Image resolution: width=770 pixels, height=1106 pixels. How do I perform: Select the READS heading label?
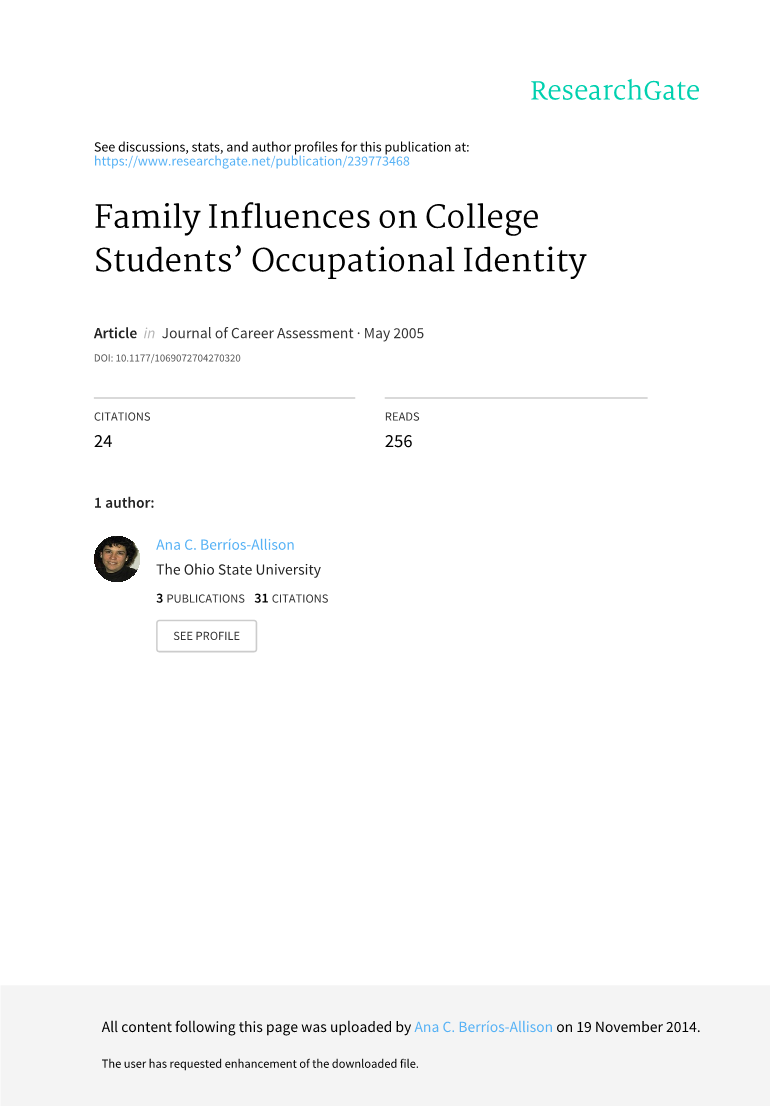point(402,417)
